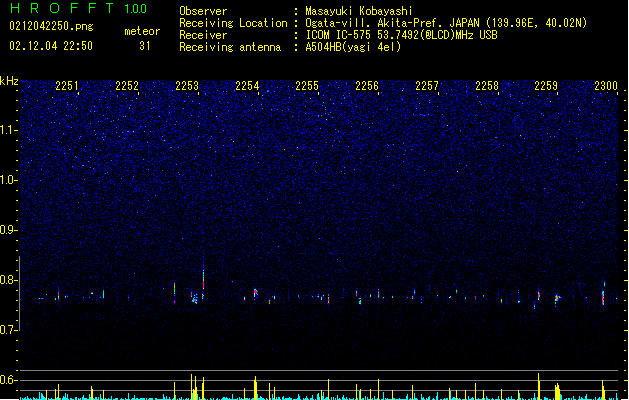Click the 2300 time marker

606,86
